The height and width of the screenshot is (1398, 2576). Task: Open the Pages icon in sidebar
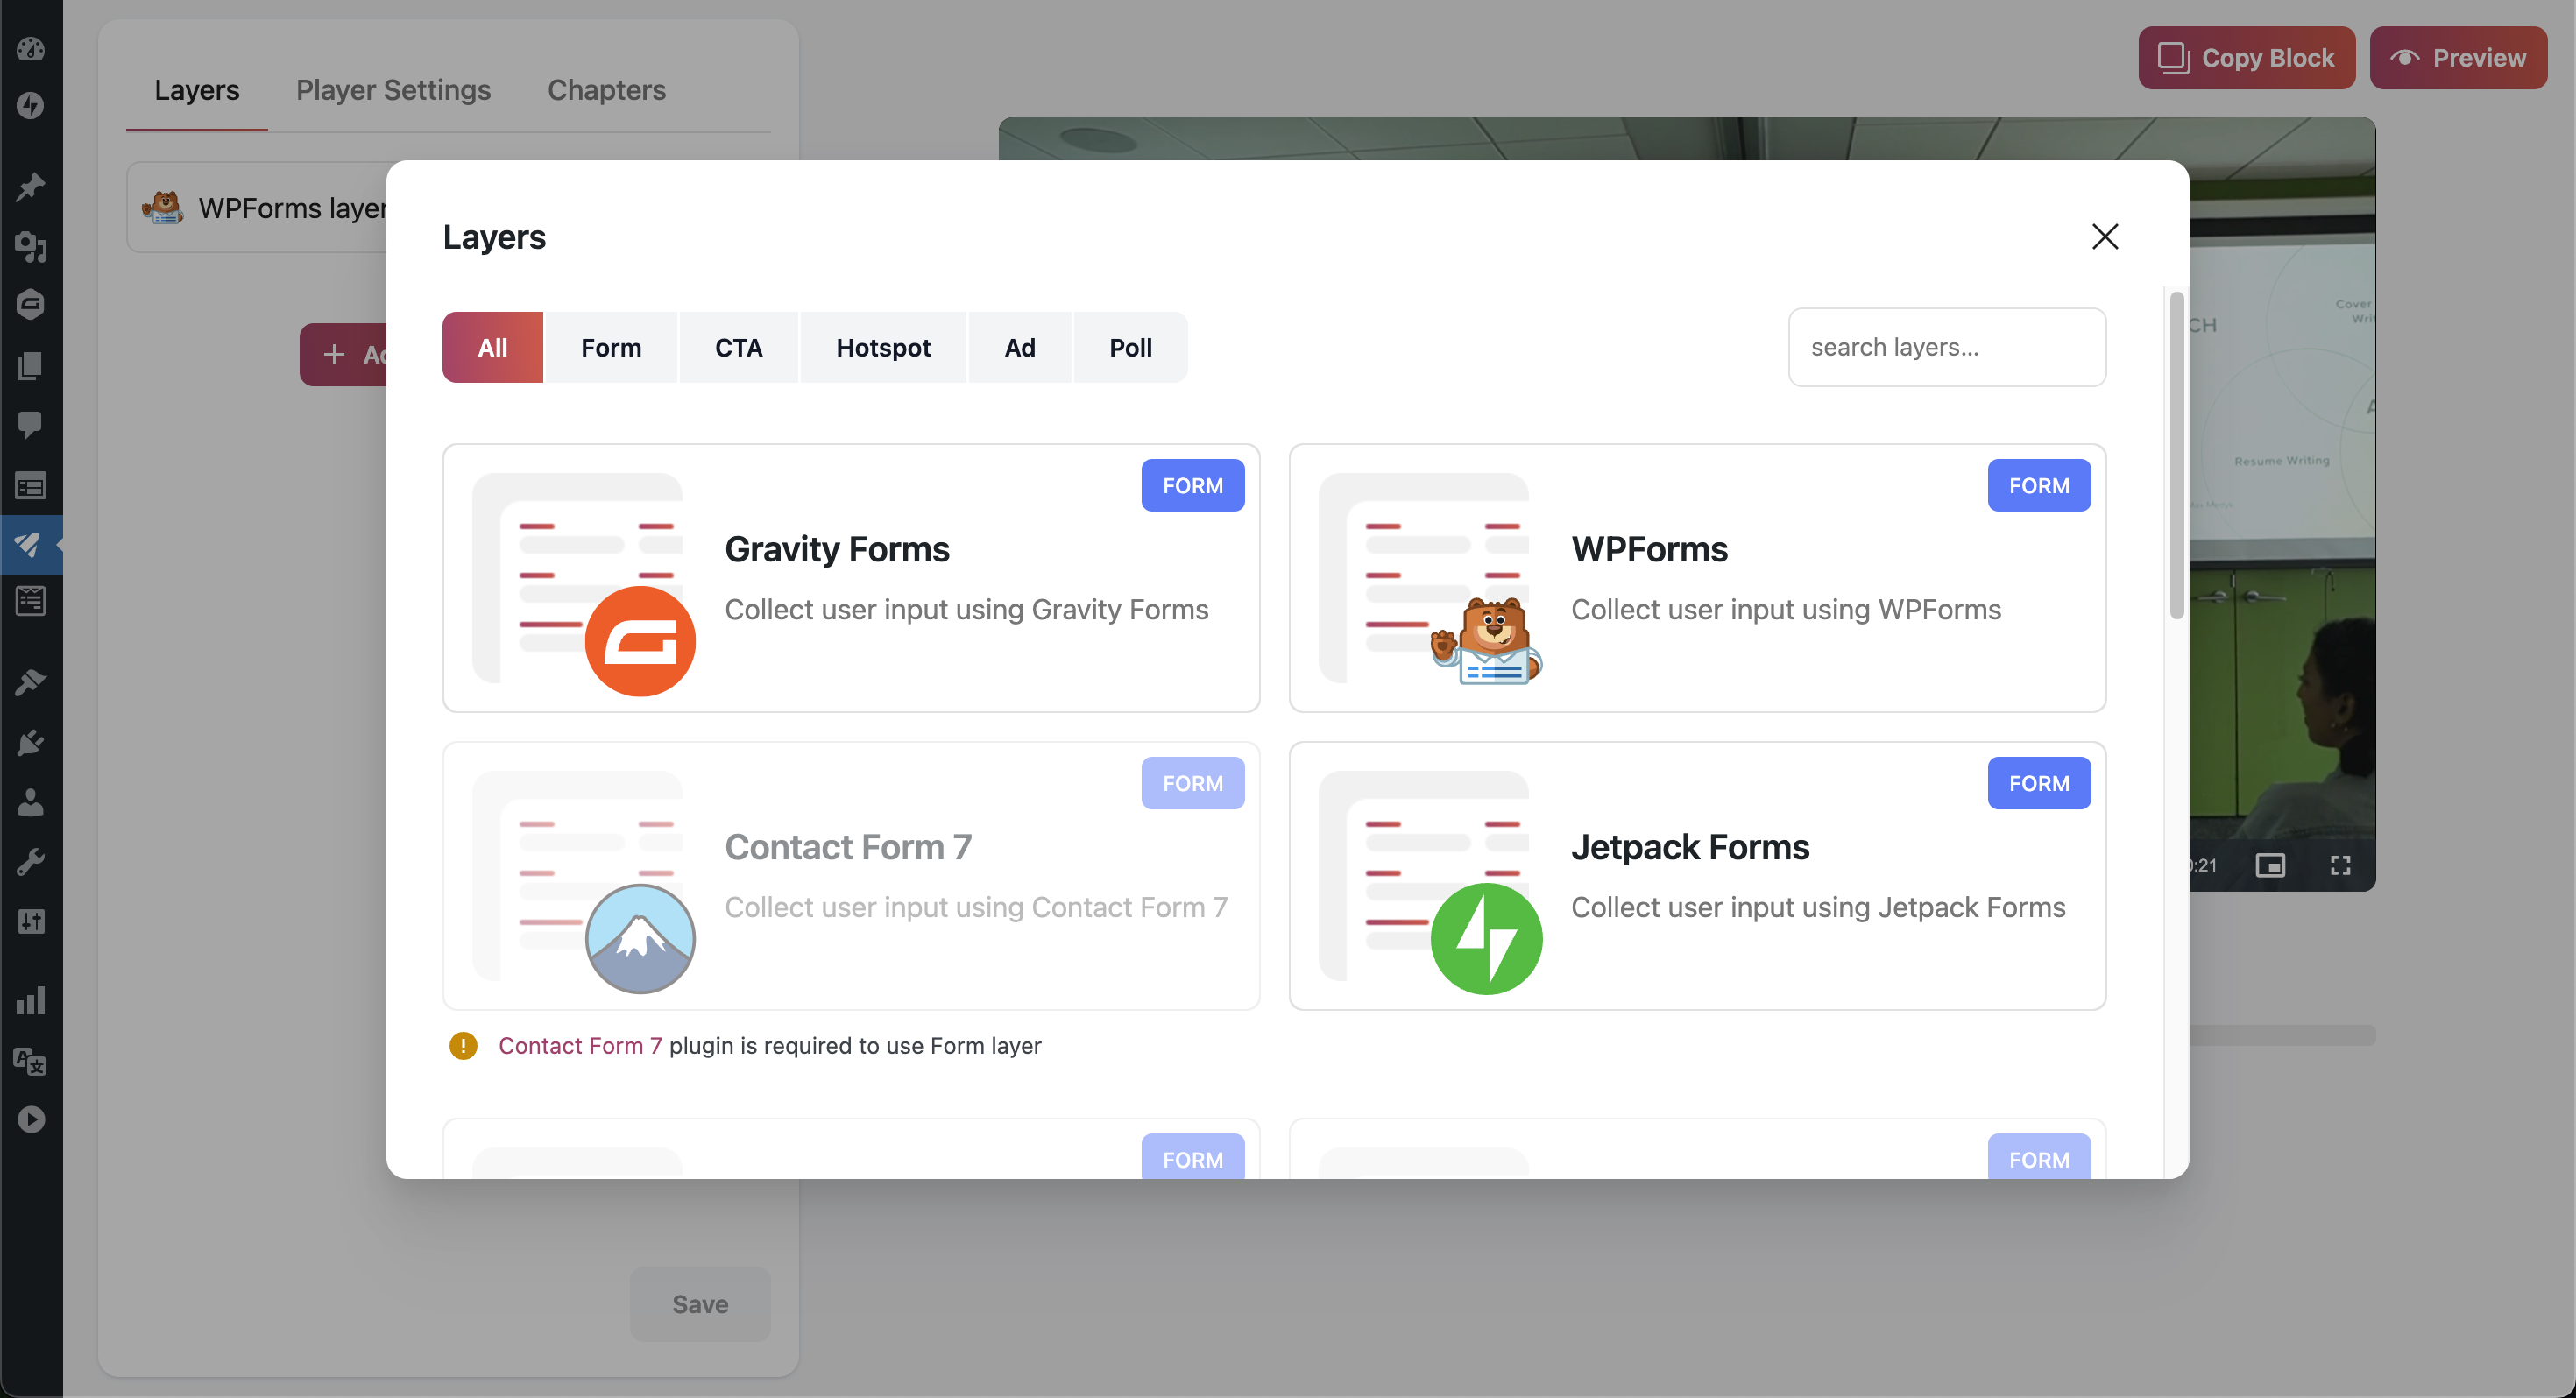pos(31,366)
